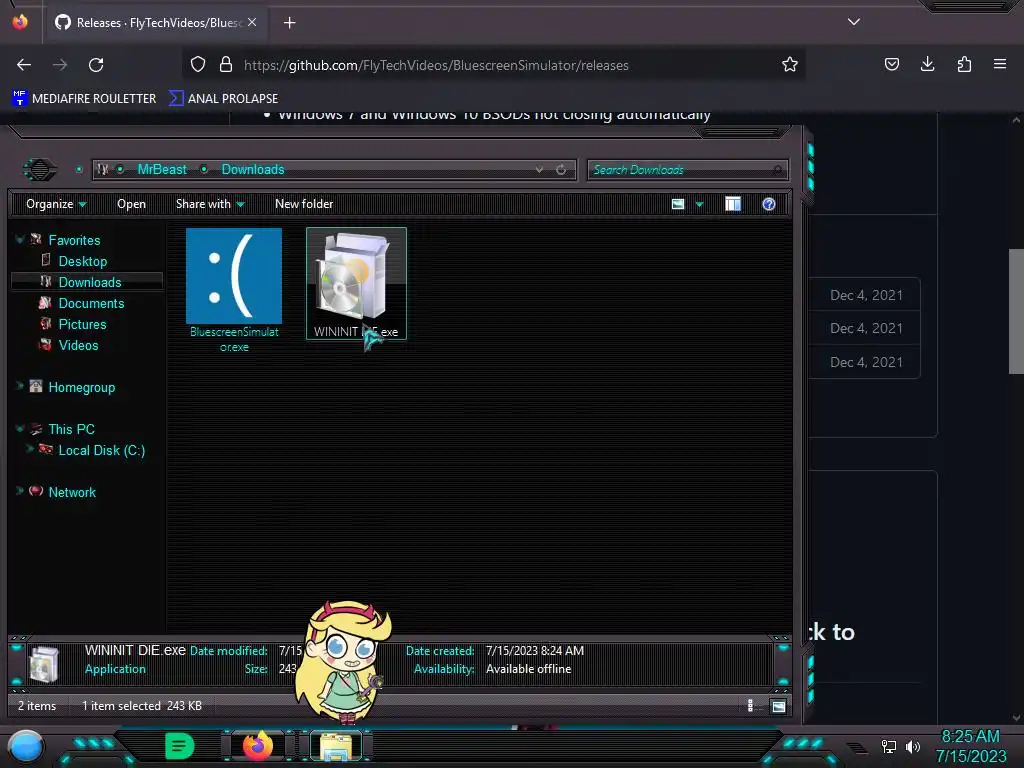Viewport: 1024px width, 768px height.
Task: Open the Firefox hamburger menu
Action: tap(1000, 64)
